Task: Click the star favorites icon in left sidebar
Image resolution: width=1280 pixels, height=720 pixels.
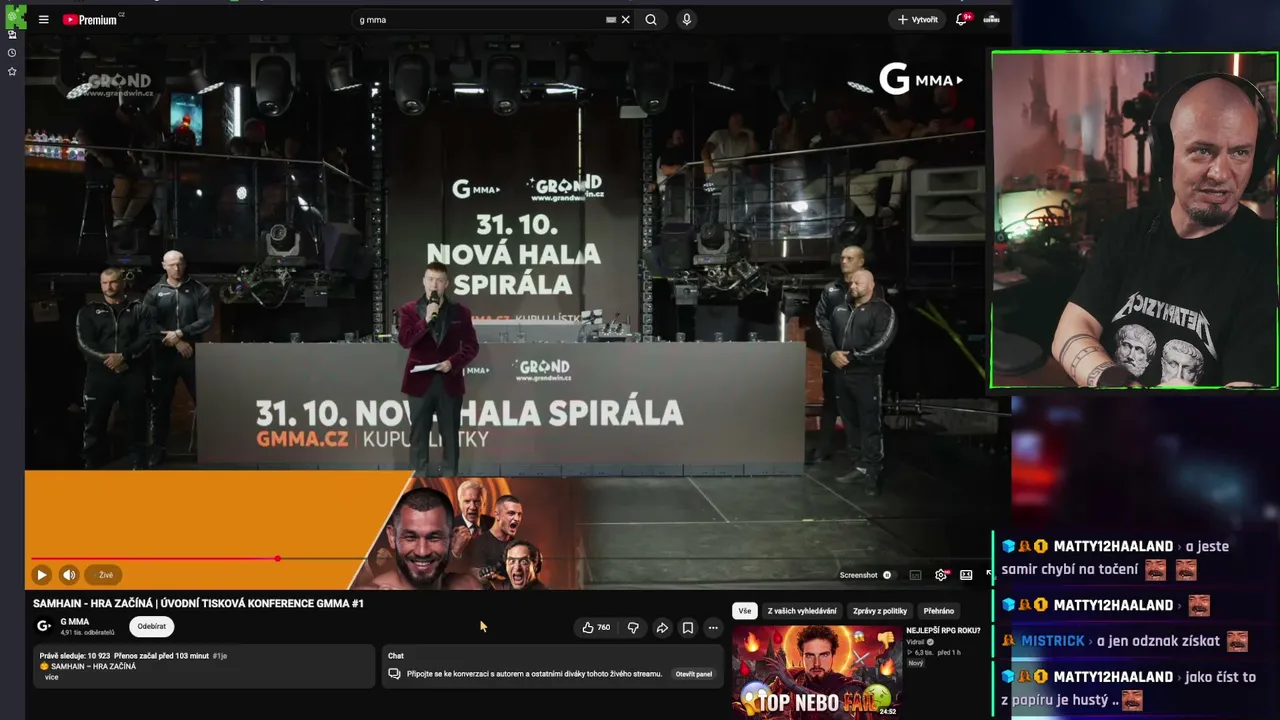Action: pyautogui.click(x=12, y=71)
